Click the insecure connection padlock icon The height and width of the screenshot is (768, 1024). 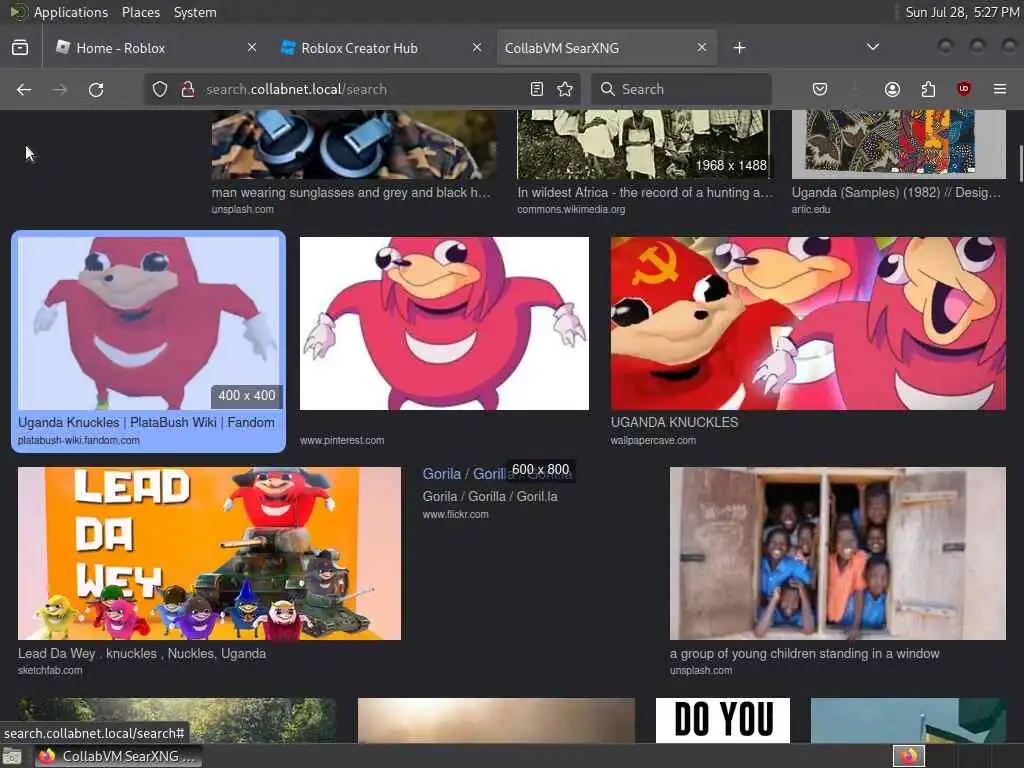187,89
